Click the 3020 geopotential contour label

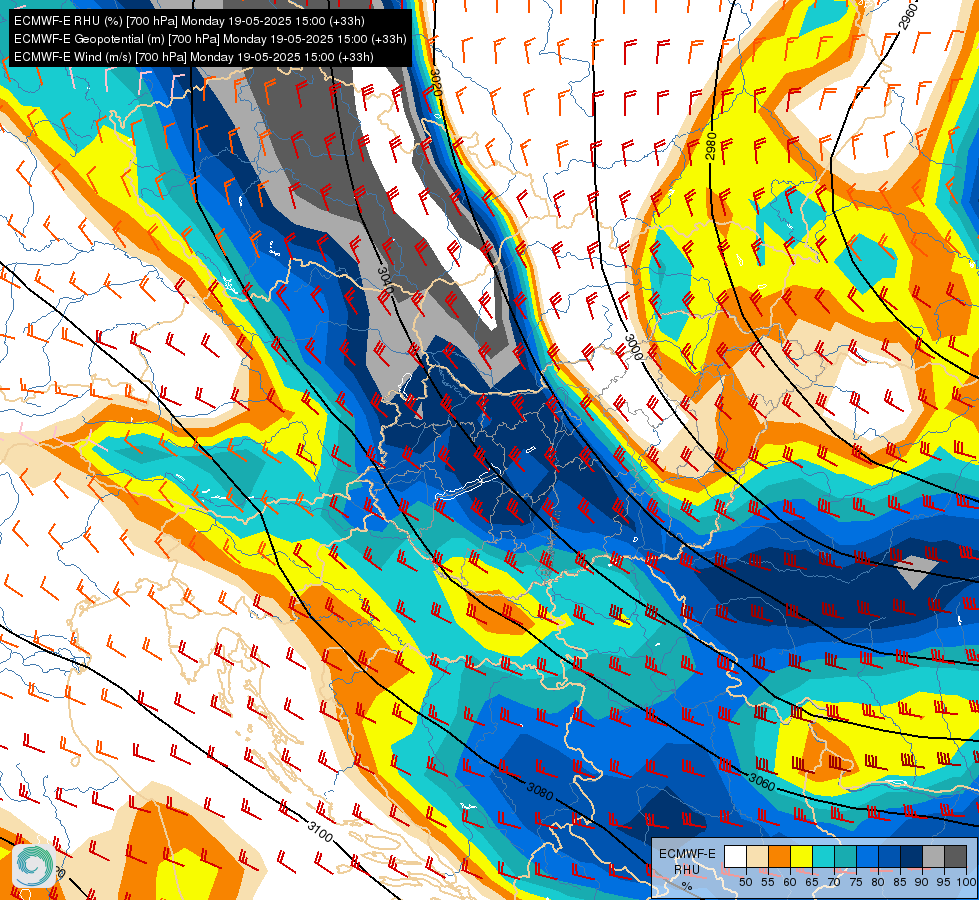pos(436,82)
